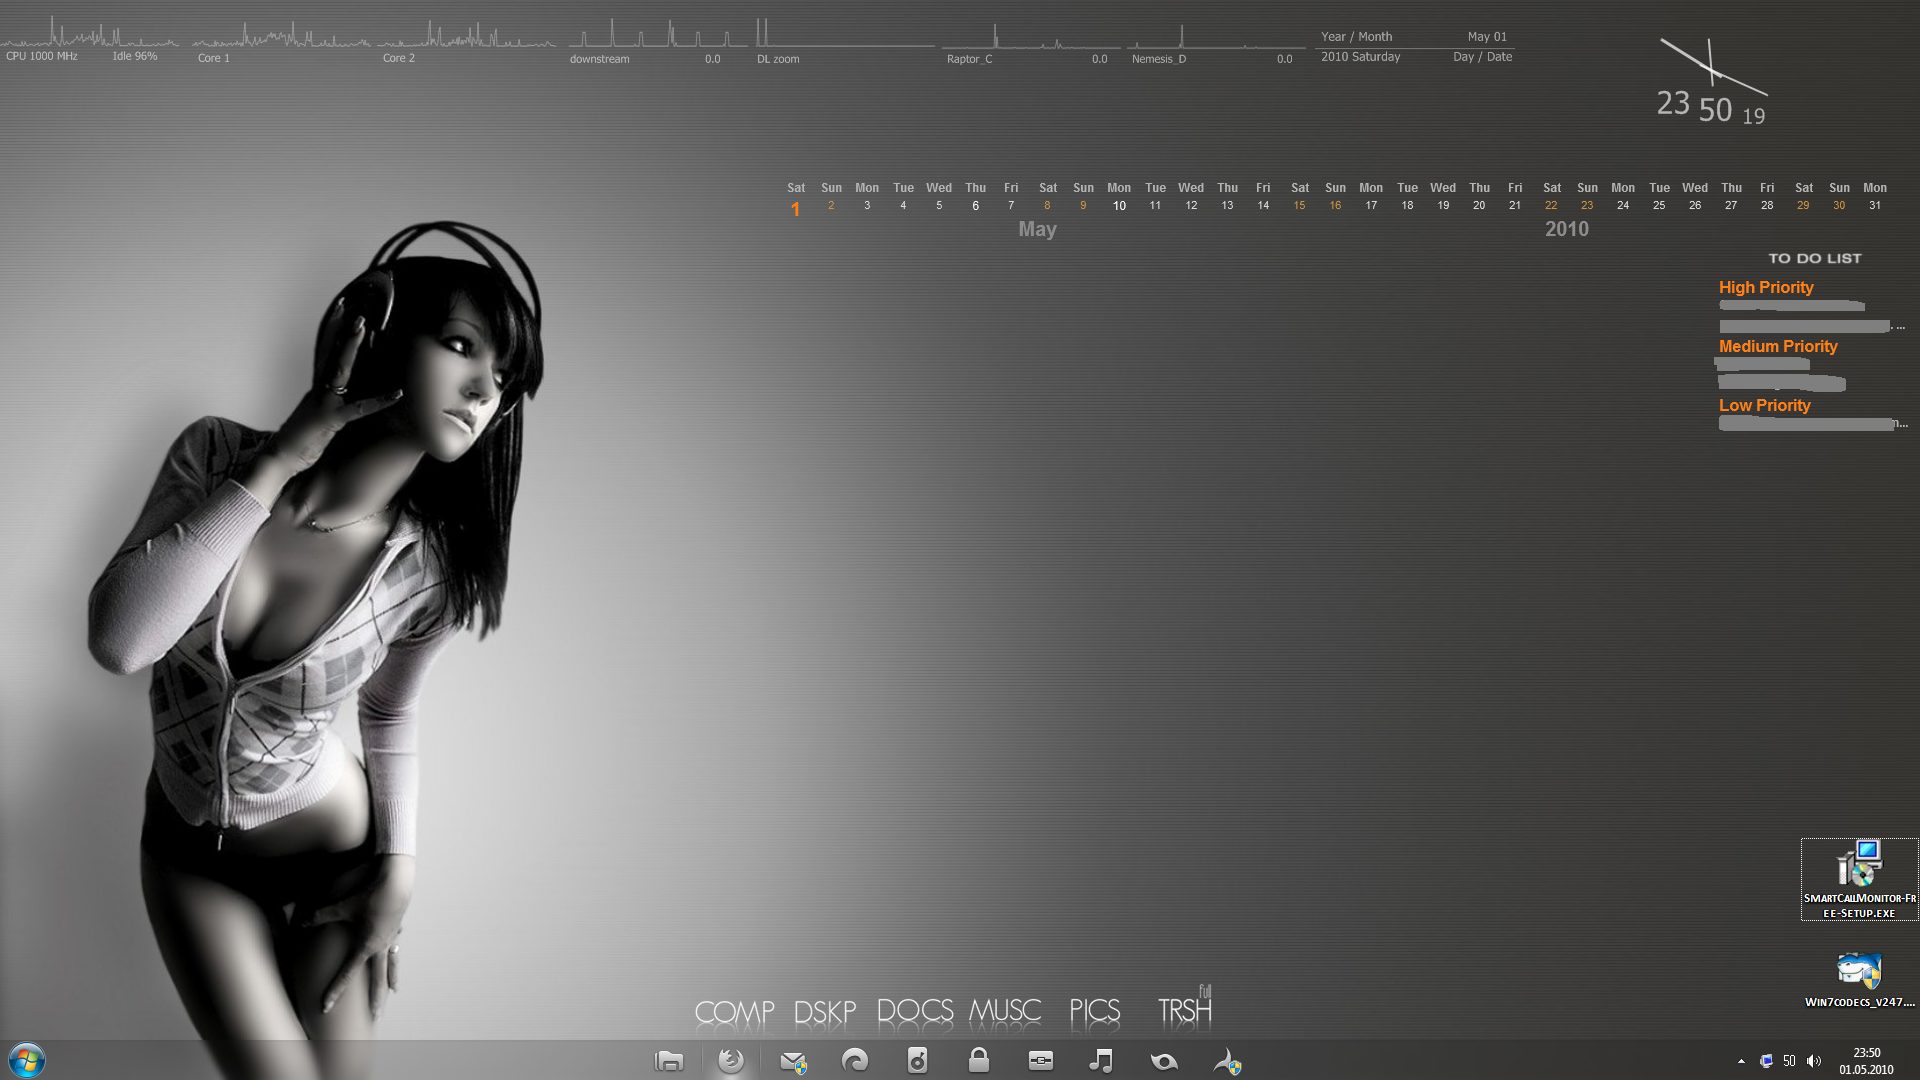Open the DOCS launcher shortcut

(914, 1012)
